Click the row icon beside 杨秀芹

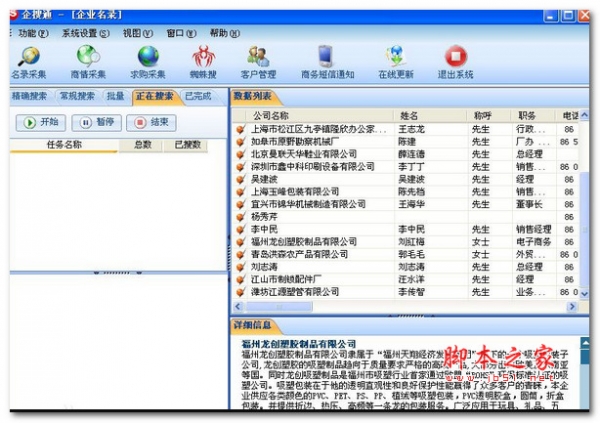point(240,217)
